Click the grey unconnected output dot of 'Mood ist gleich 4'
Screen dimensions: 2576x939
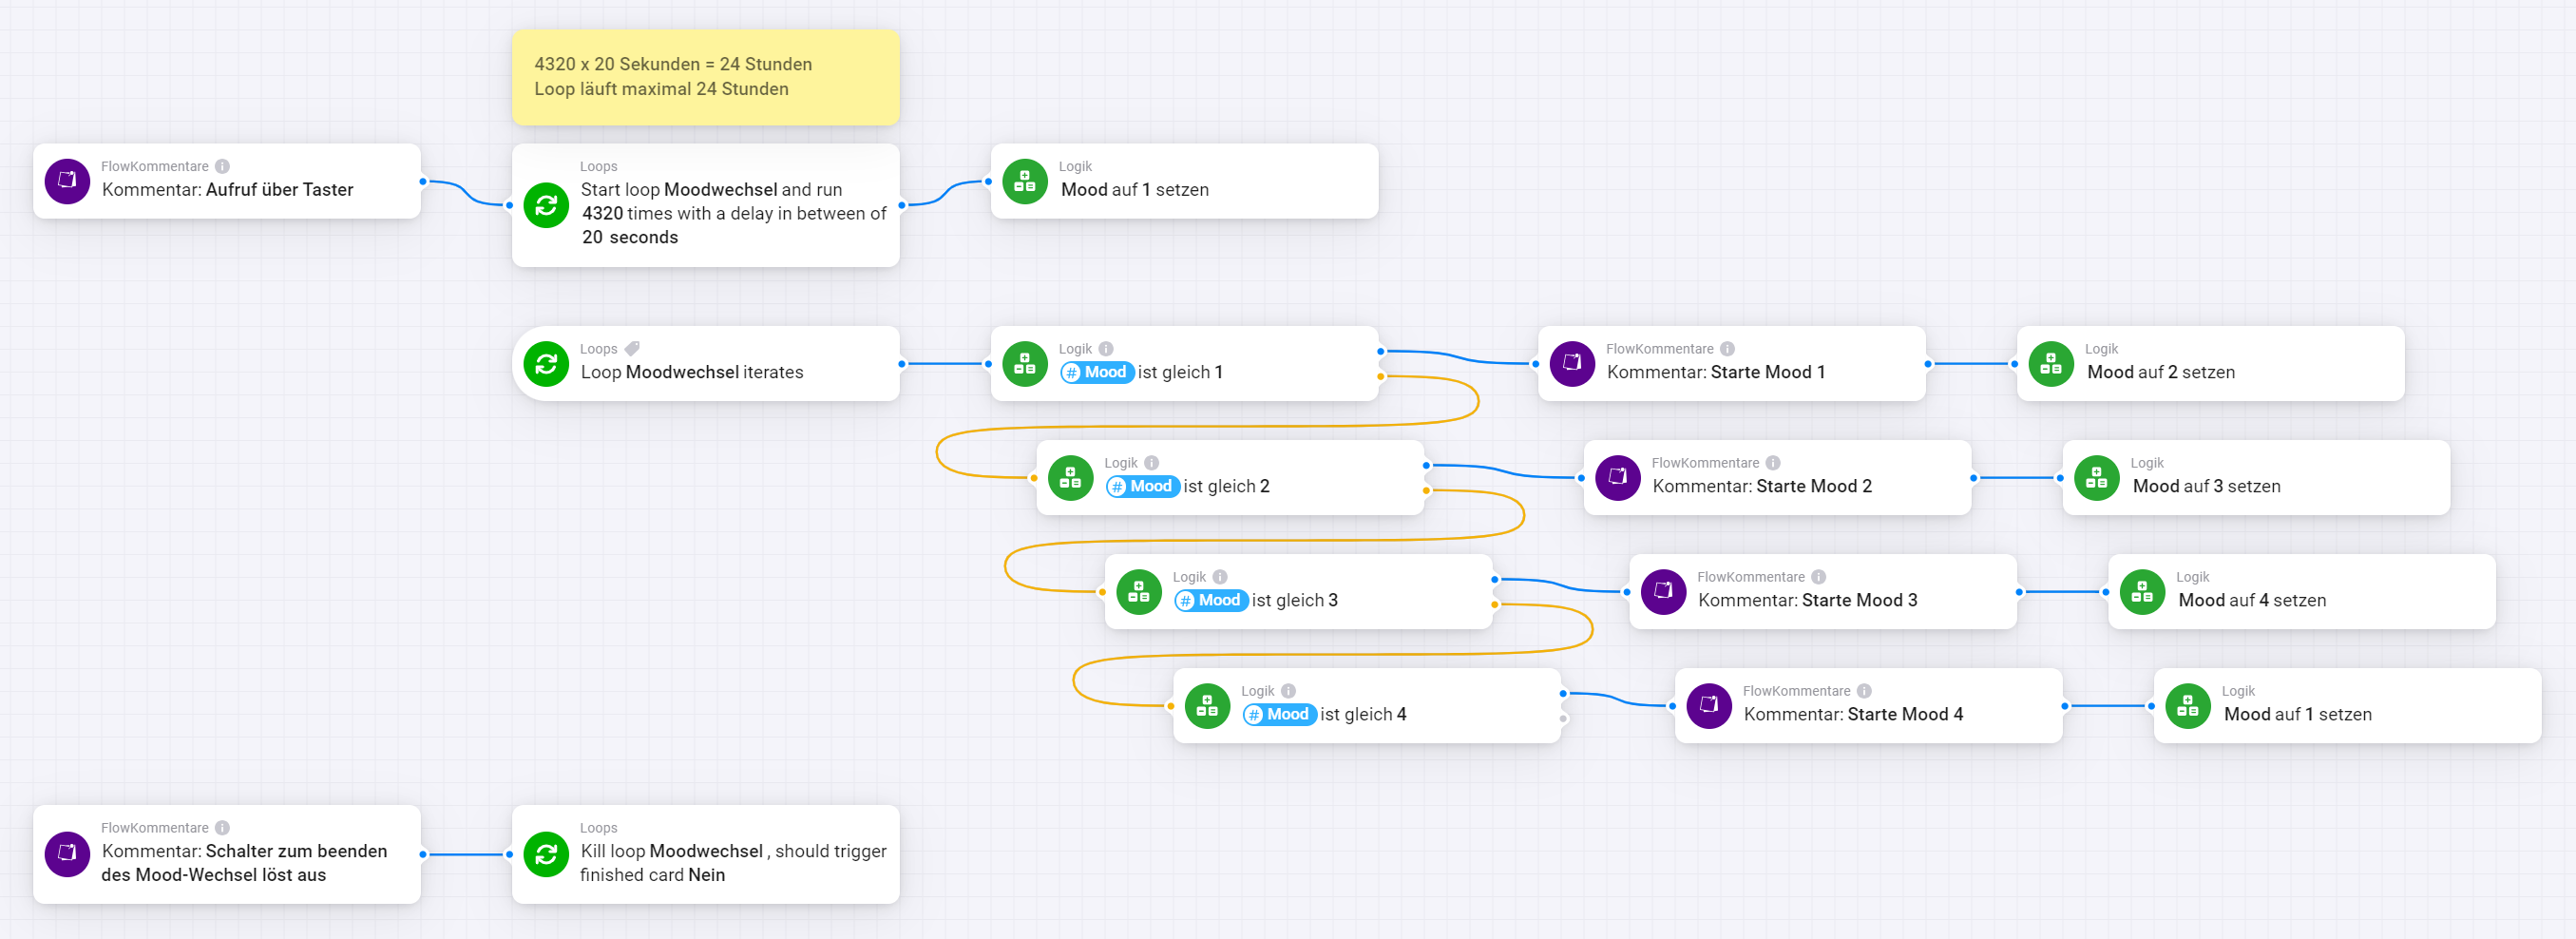[x=1564, y=719]
